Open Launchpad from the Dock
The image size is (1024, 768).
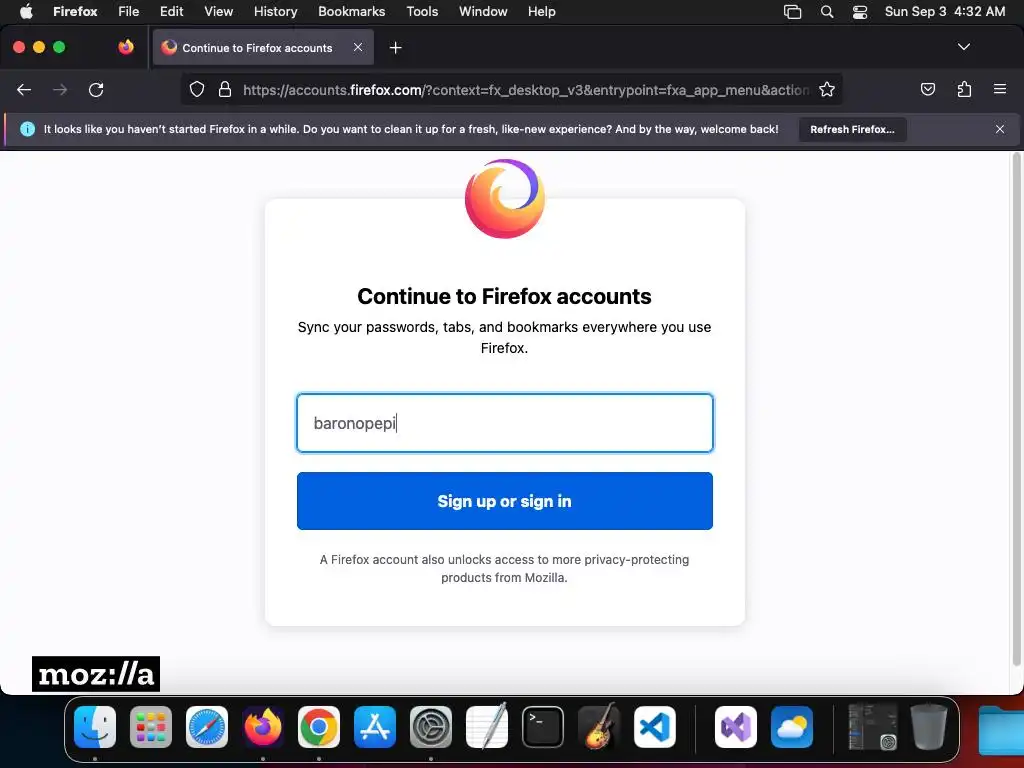pos(151,727)
